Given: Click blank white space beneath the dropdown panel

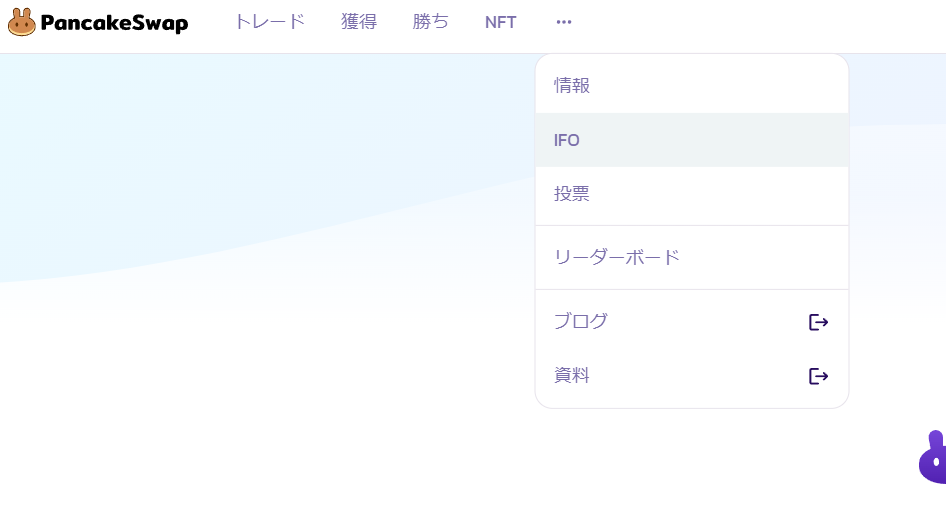Looking at the screenshot, I should click(692, 458).
